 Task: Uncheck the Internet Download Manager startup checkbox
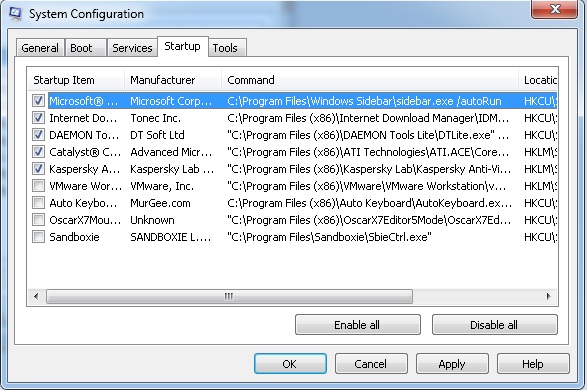pos(38,118)
